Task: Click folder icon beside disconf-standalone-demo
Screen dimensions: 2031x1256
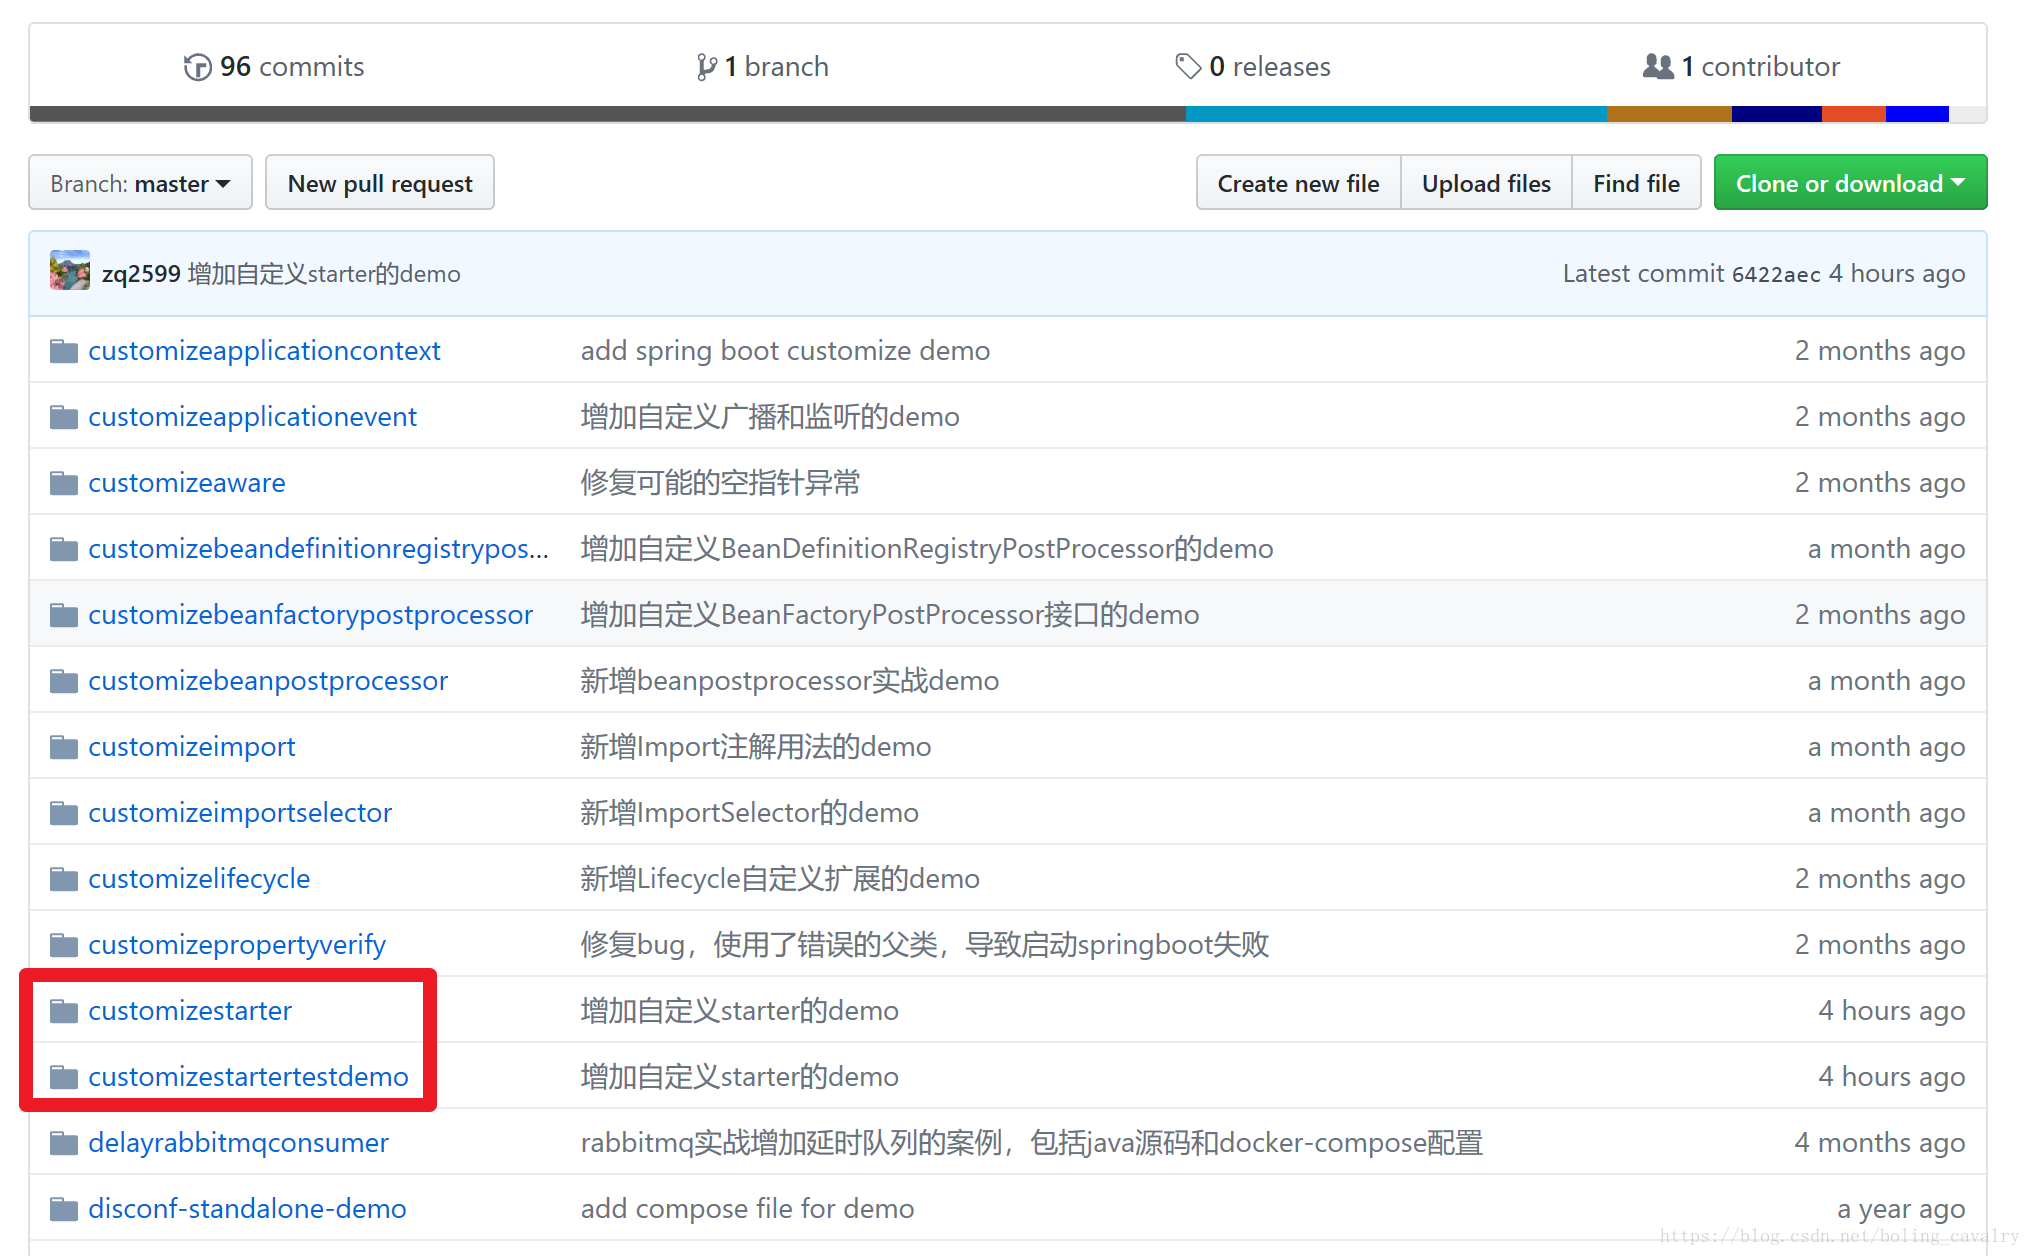Action: pyautogui.click(x=64, y=1209)
